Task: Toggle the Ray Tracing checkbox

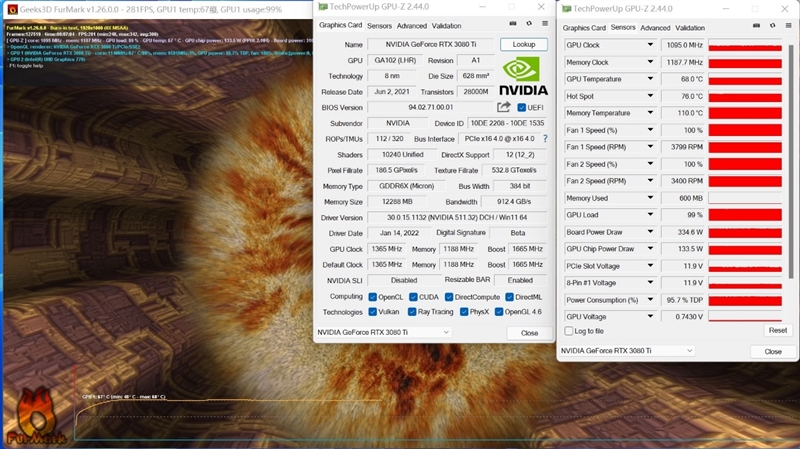Action: tap(412, 312)
